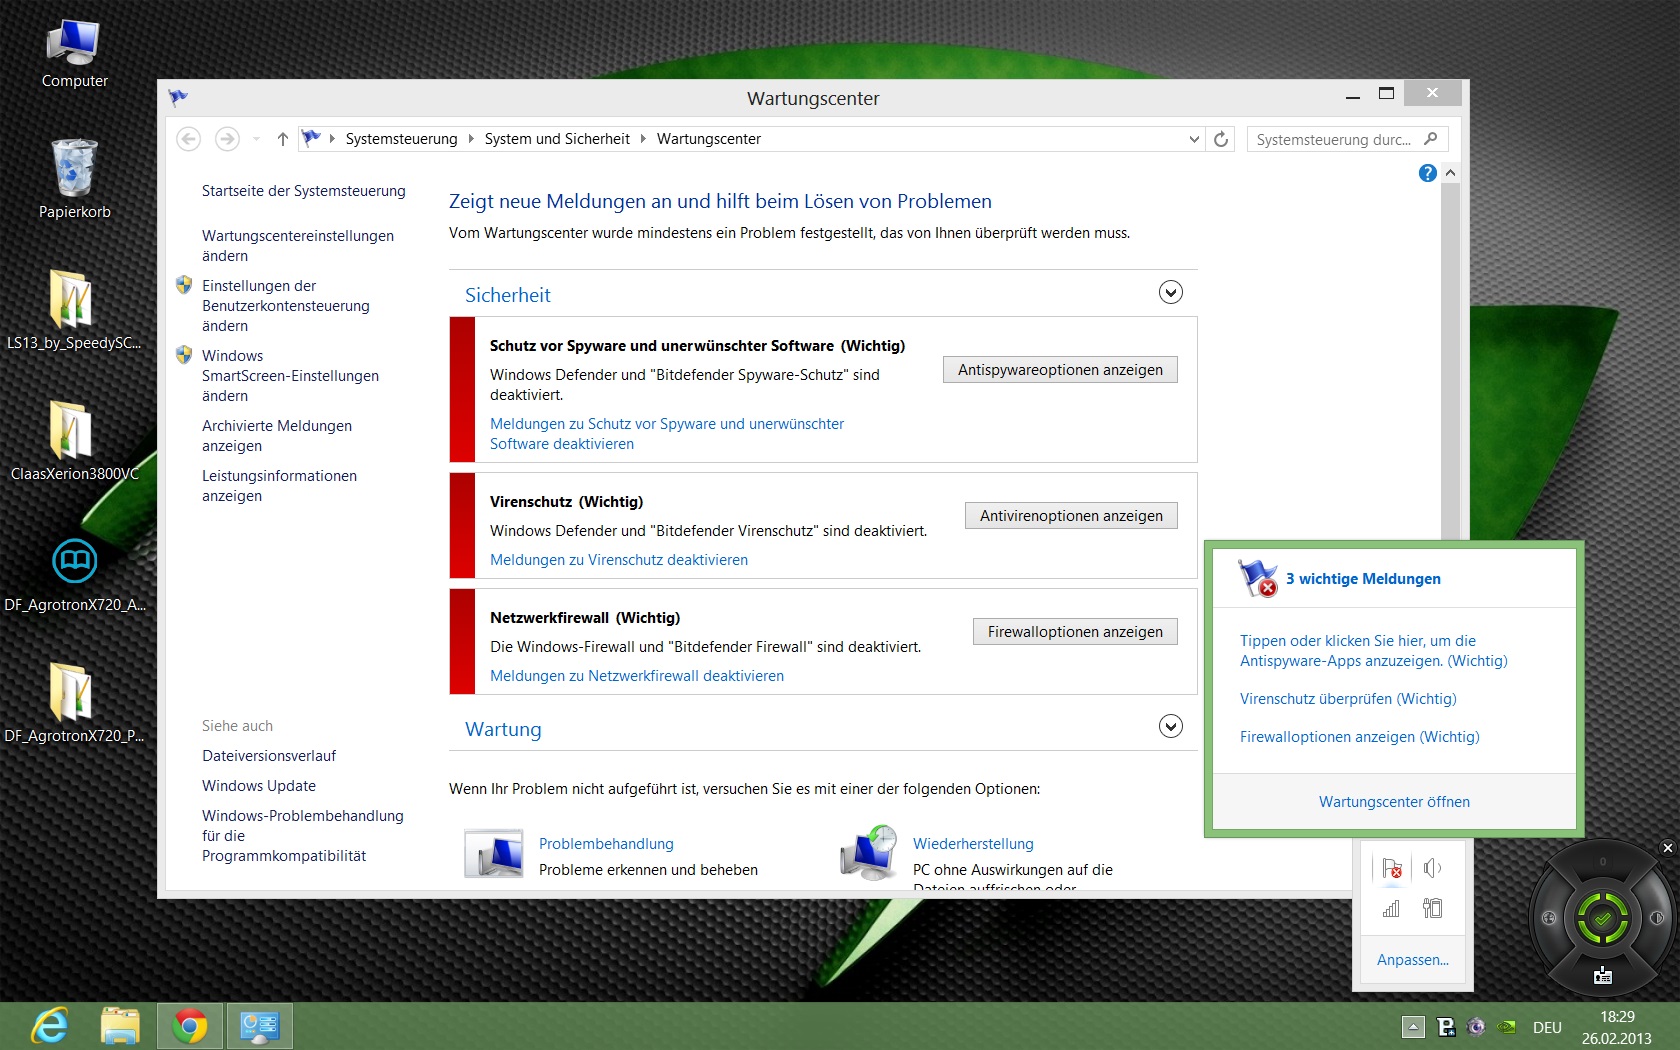Open Windows-Problembehandlung für die Programmkompatibilität
This screenshot has width=1680, height=1050.
(x=303, y=836)
